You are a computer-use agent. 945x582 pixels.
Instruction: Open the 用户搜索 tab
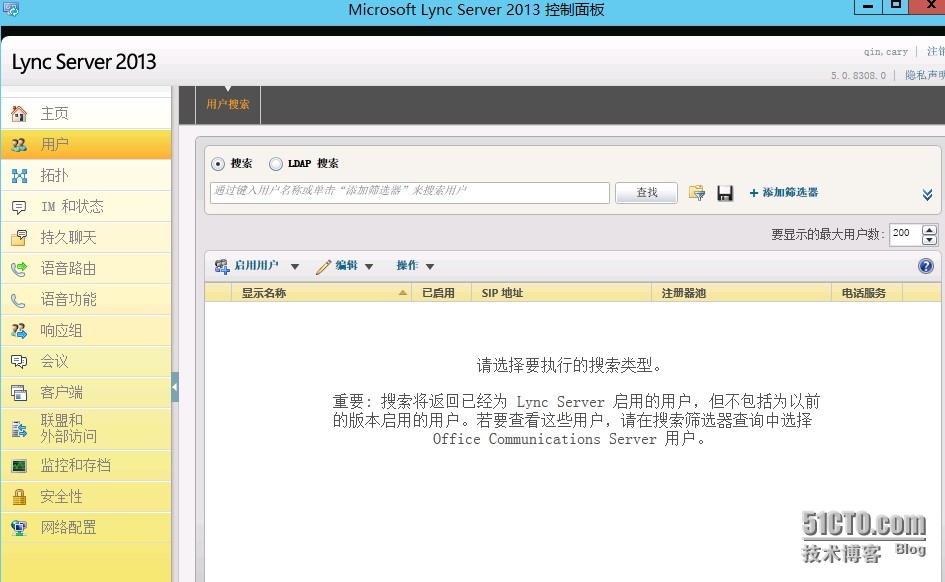click(228, 104)
